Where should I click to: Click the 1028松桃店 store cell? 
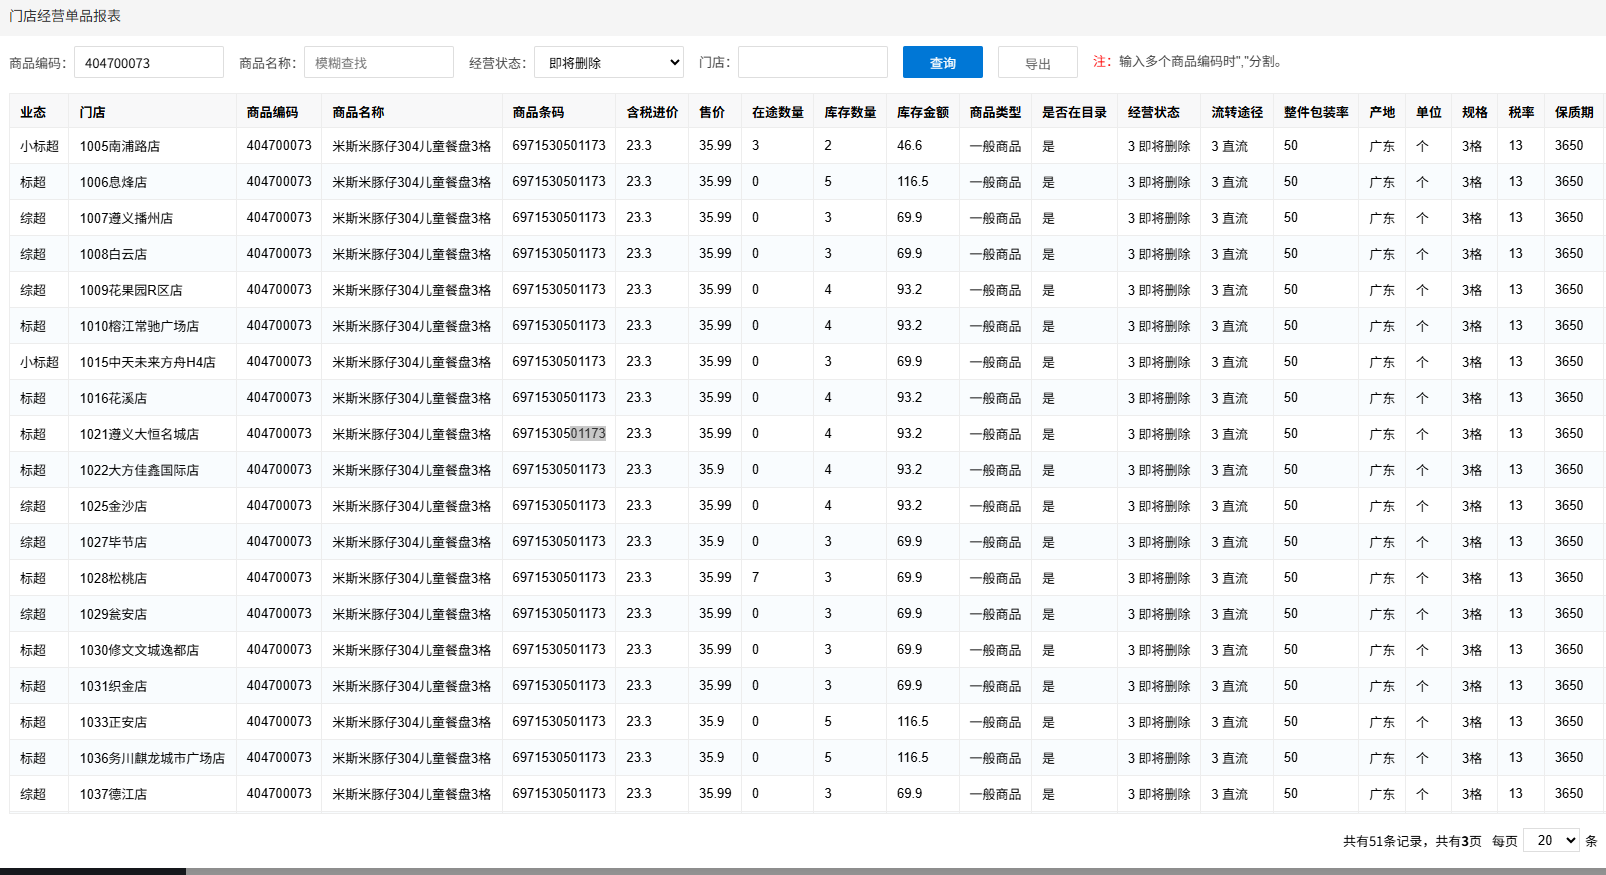[x=113, y=578]
